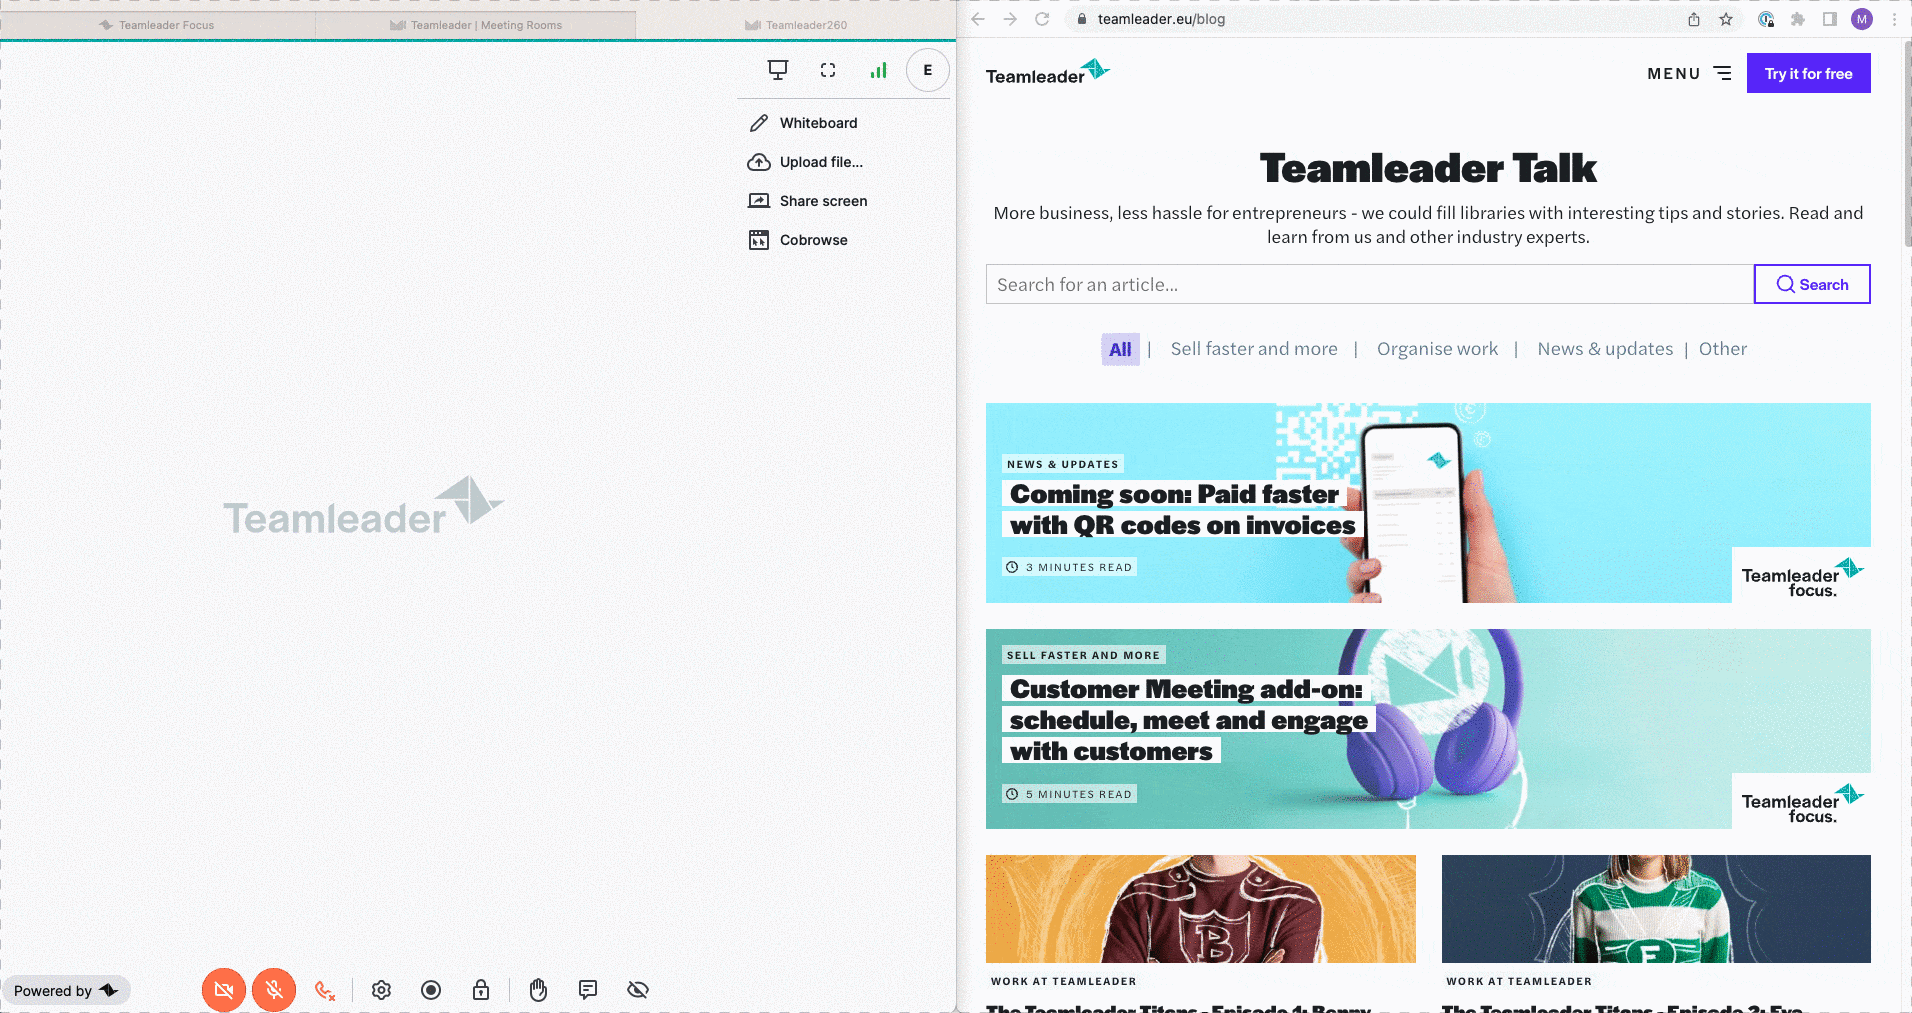Open meeting settings gear

coord(381,990)
